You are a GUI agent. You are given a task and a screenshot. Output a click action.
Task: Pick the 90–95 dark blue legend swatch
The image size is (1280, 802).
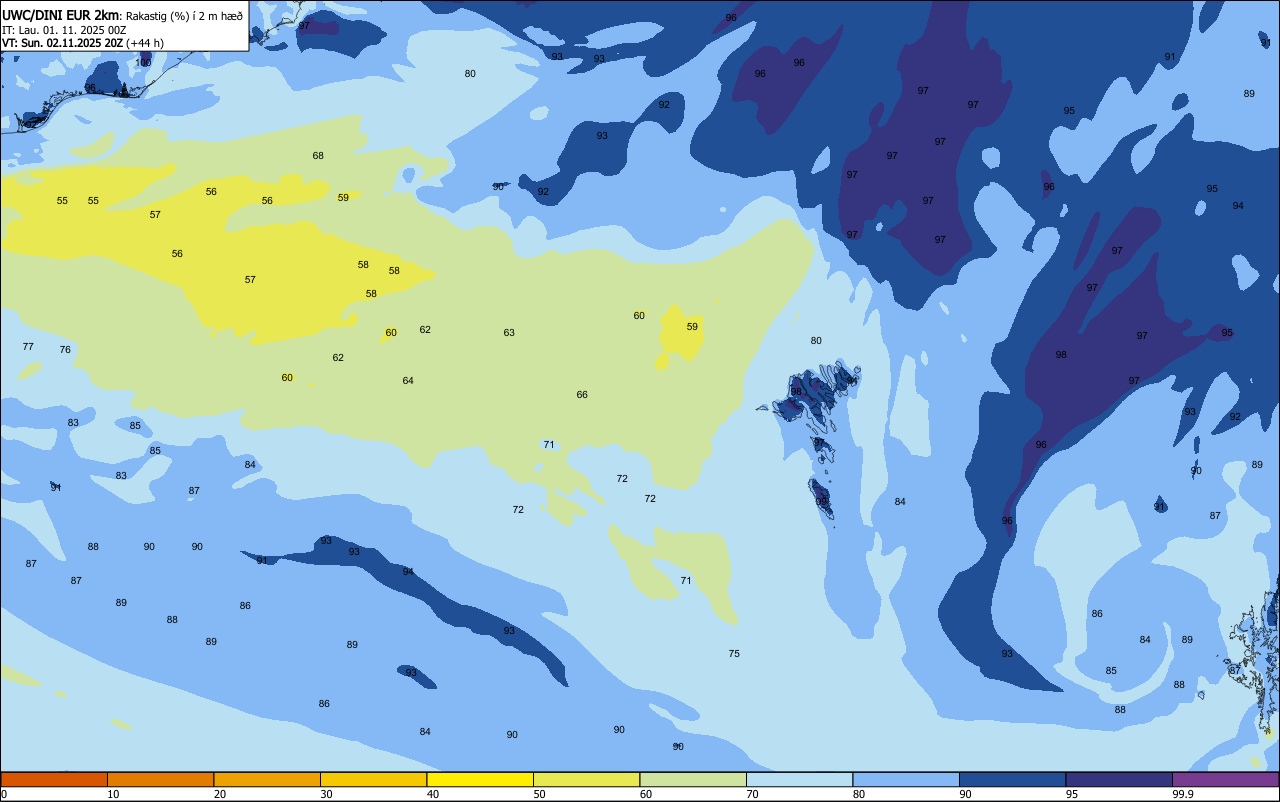(1012, 779)
